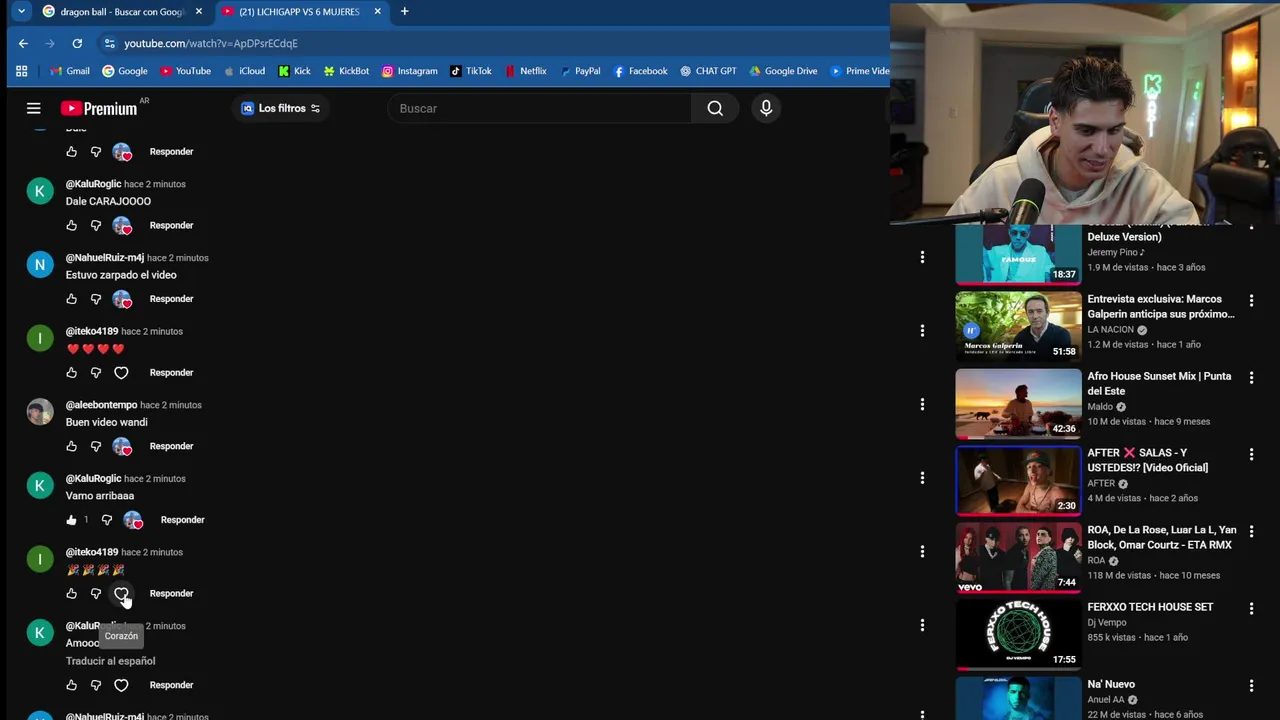Go back with the browser back arrow
Image resolution: width=1280 pixels, height=720 pixels.
[x=23, y=43]
